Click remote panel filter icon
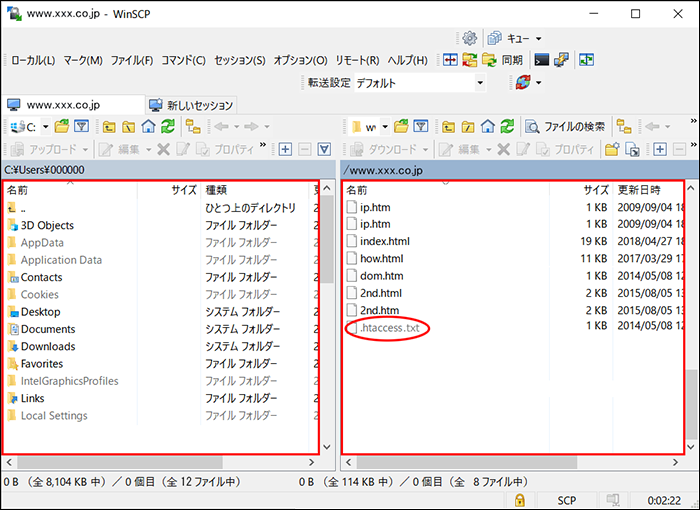700x510 pixels. [422, 127]
